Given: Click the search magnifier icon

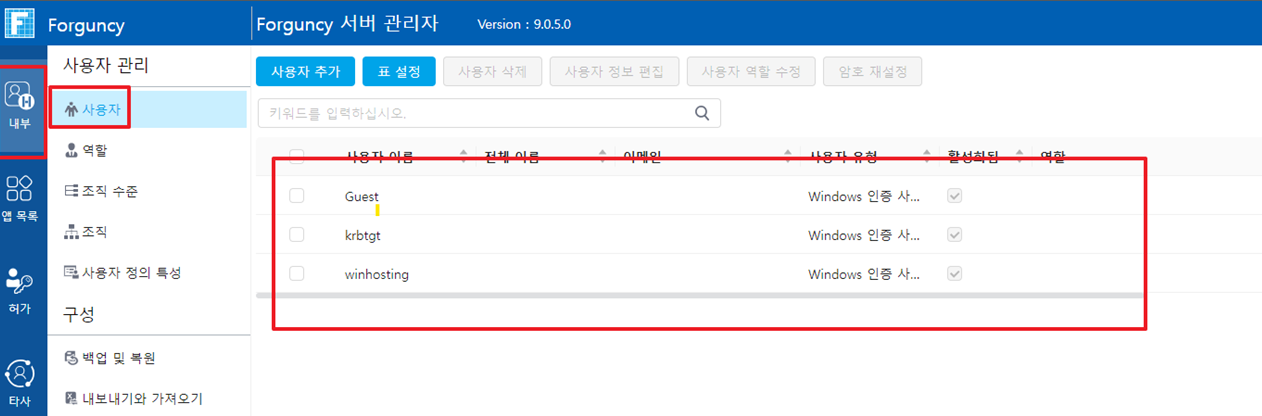Looking at the screenshot, I should pos(703,113).
